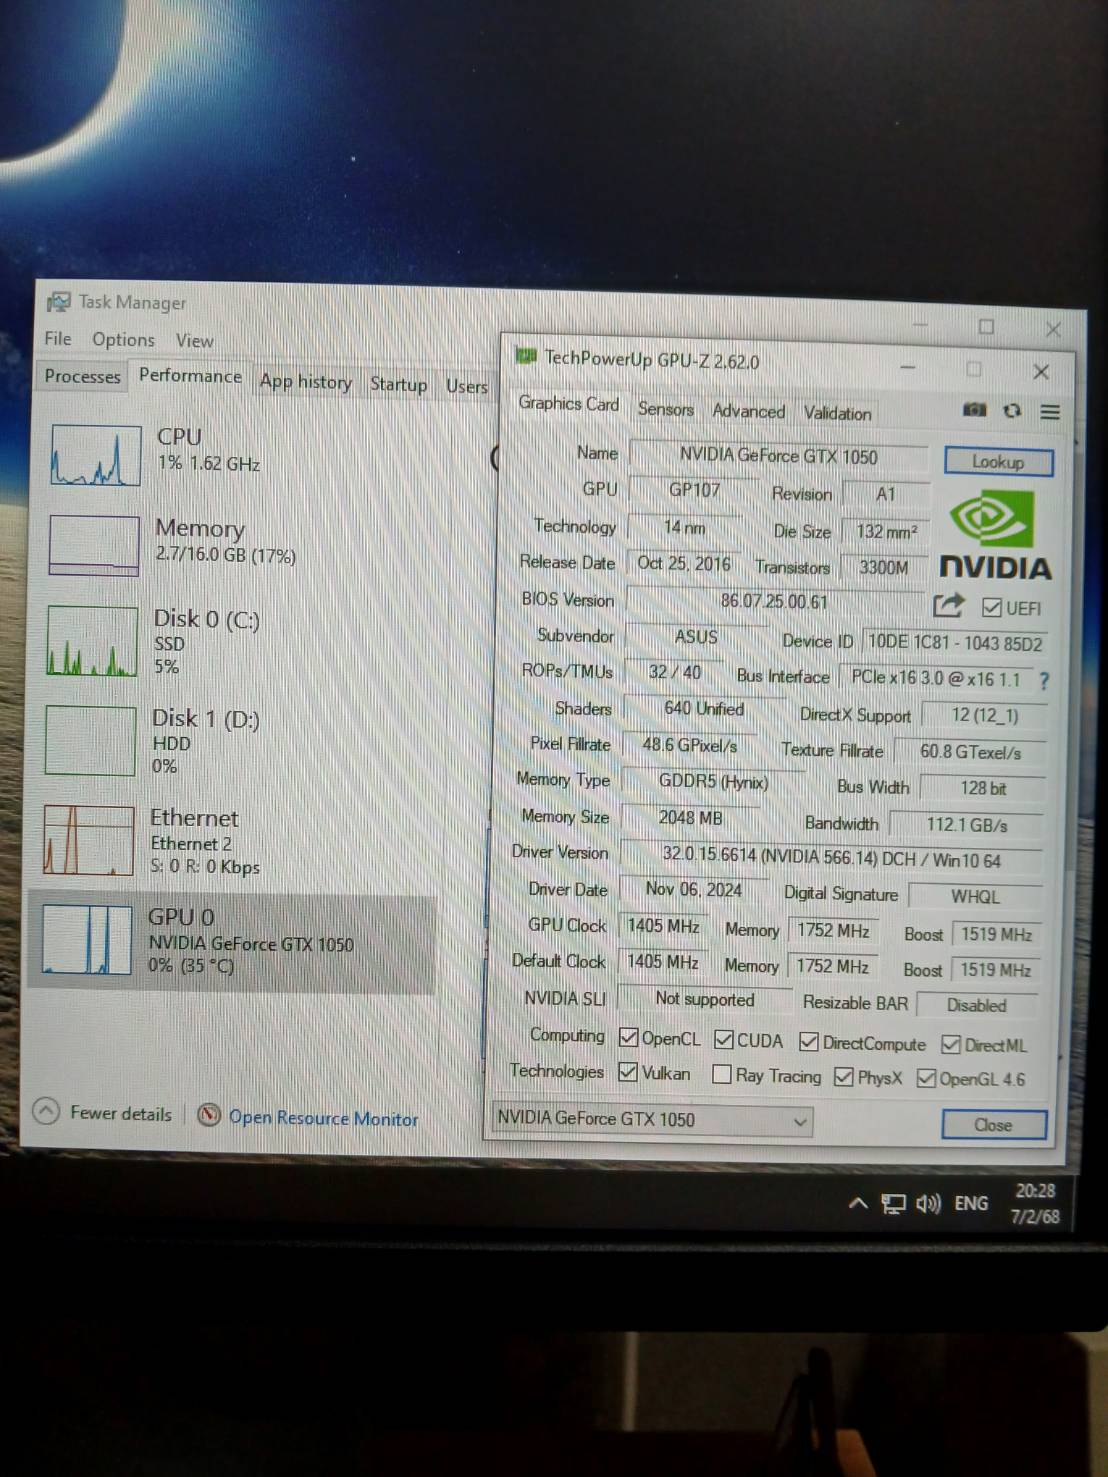Image resolution: width=1108 pixels, height=1477 pixels.
Task: Open the View menu in Task Manager
Action: (194, 340)
